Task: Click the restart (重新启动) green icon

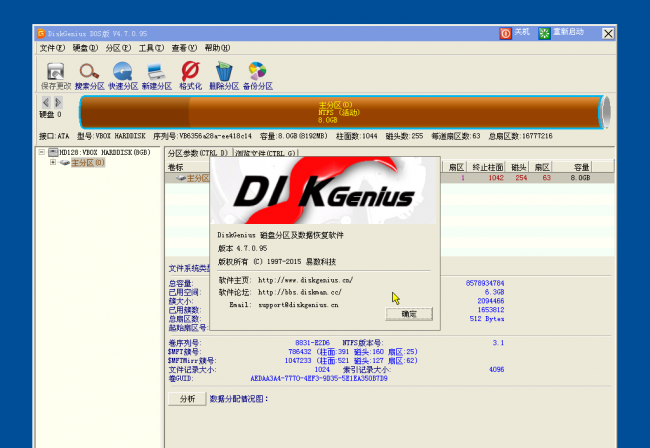Action: [544, 33]
